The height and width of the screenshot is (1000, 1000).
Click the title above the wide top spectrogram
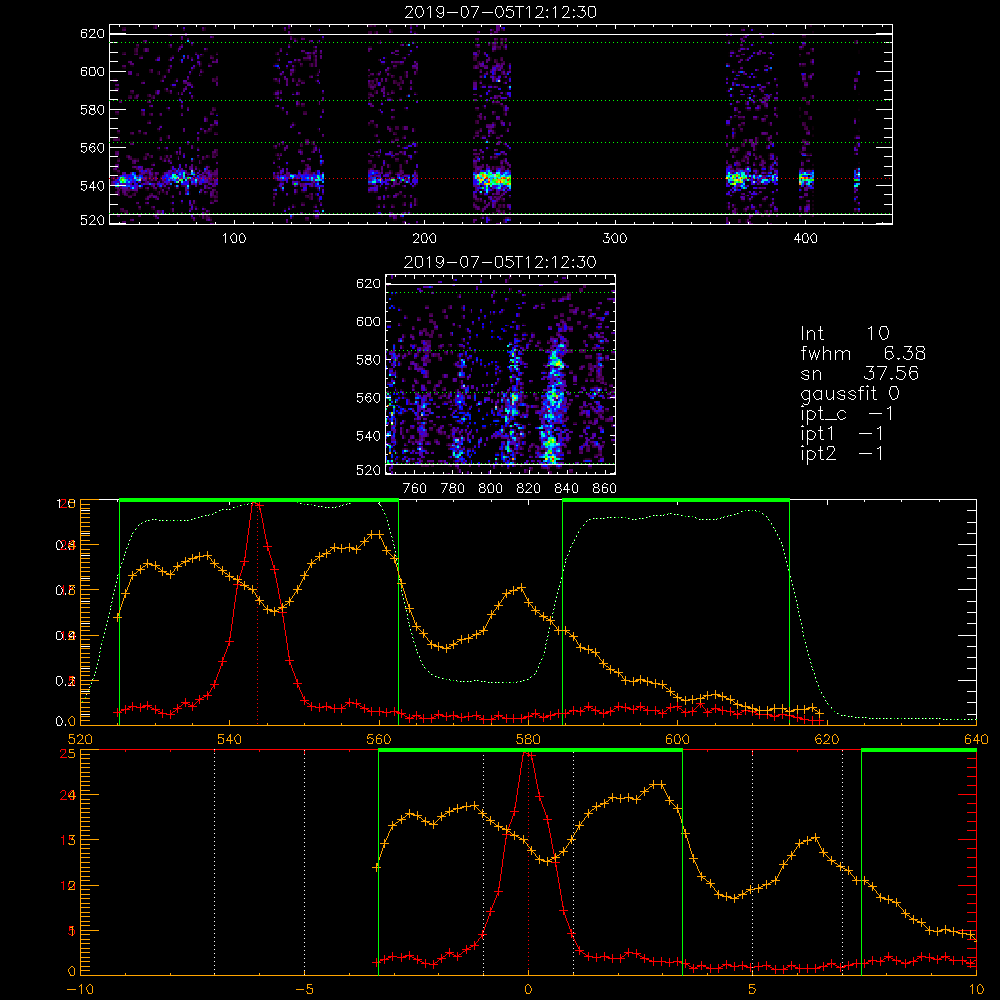(500, 12)
